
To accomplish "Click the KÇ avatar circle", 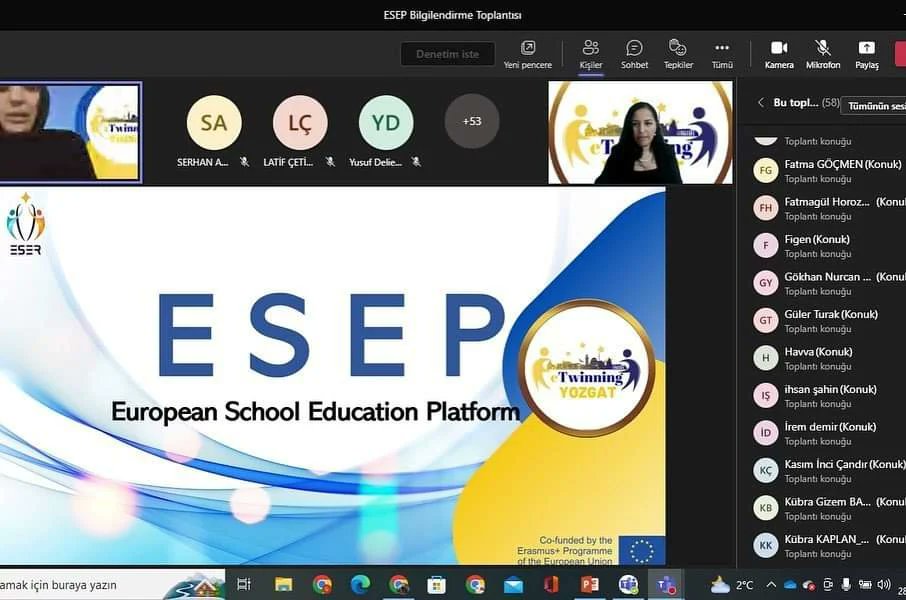I will 766,471.
